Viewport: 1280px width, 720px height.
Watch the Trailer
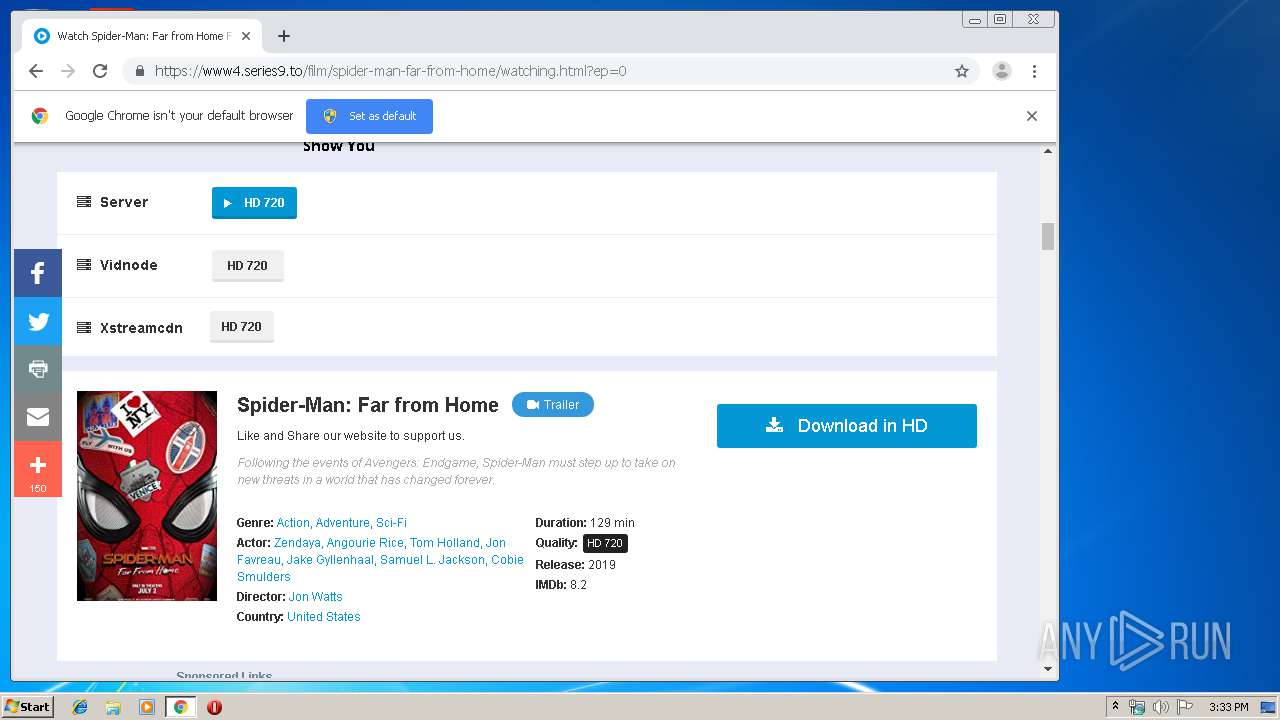pyautogui.click(x=553, y=404)
